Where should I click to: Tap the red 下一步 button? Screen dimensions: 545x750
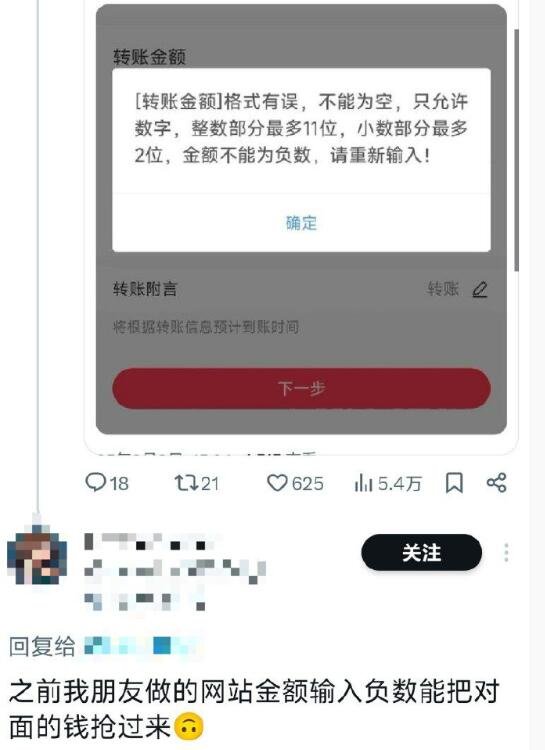point(301,388)
